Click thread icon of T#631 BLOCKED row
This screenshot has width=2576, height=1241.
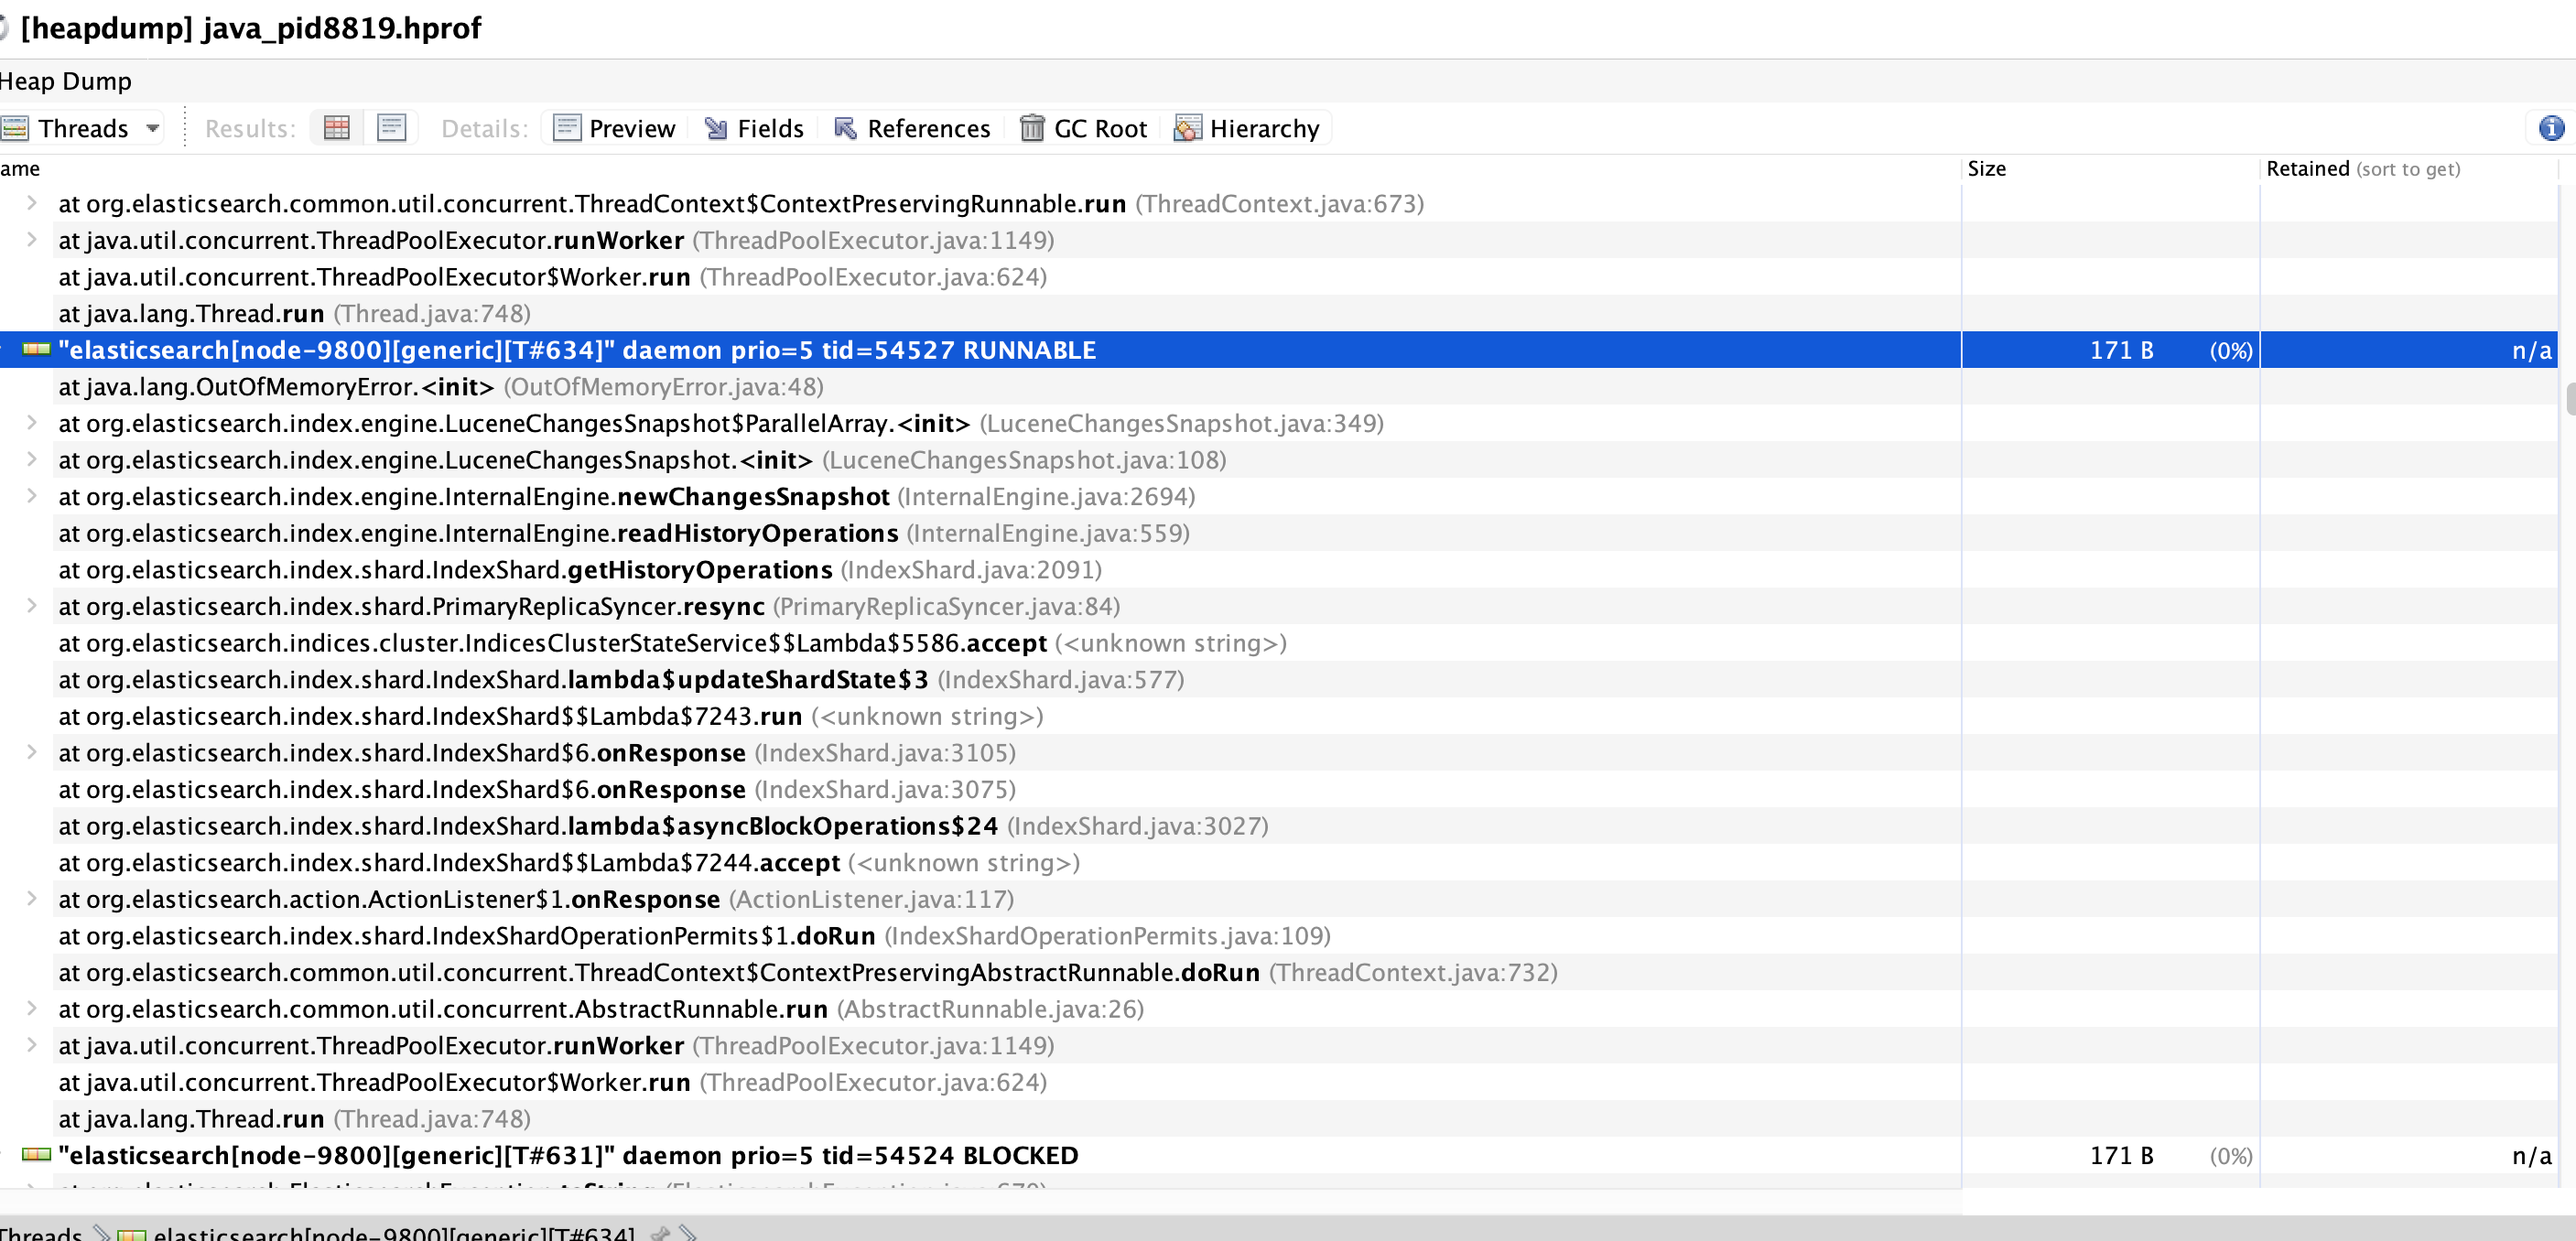(x=36, y=1155)
